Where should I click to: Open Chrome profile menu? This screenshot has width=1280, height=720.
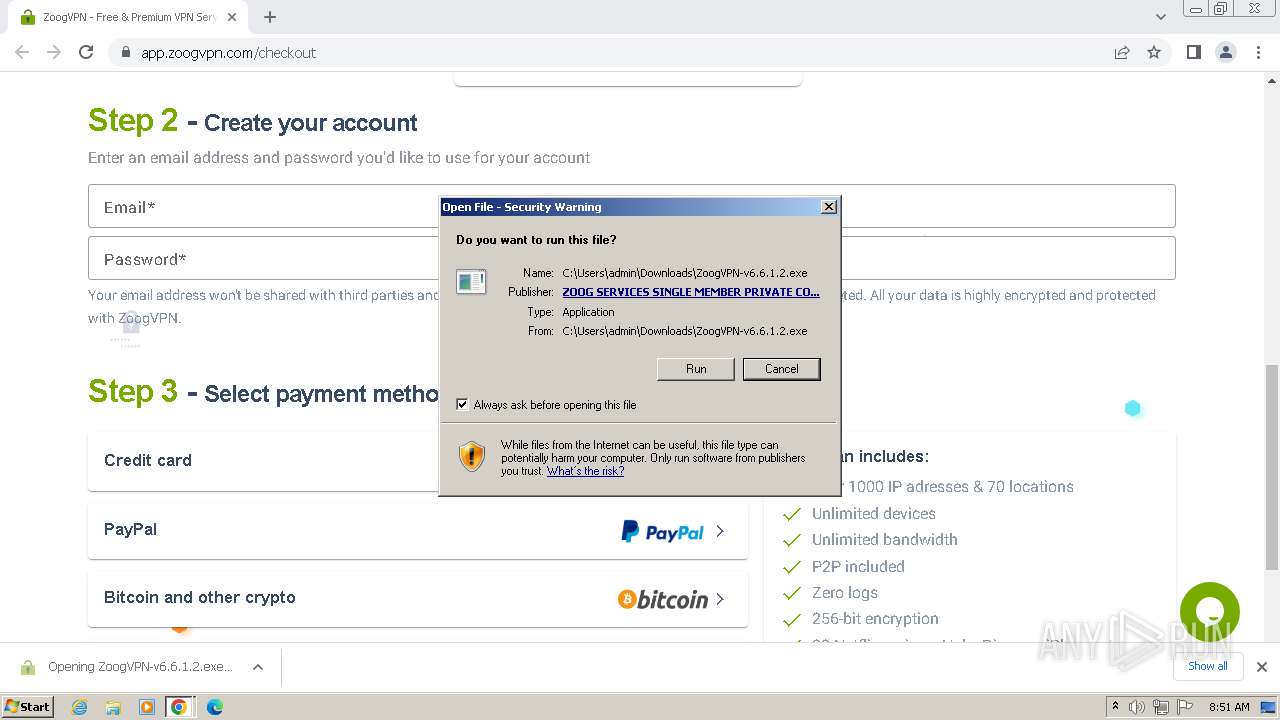(x=1226, y=52)
